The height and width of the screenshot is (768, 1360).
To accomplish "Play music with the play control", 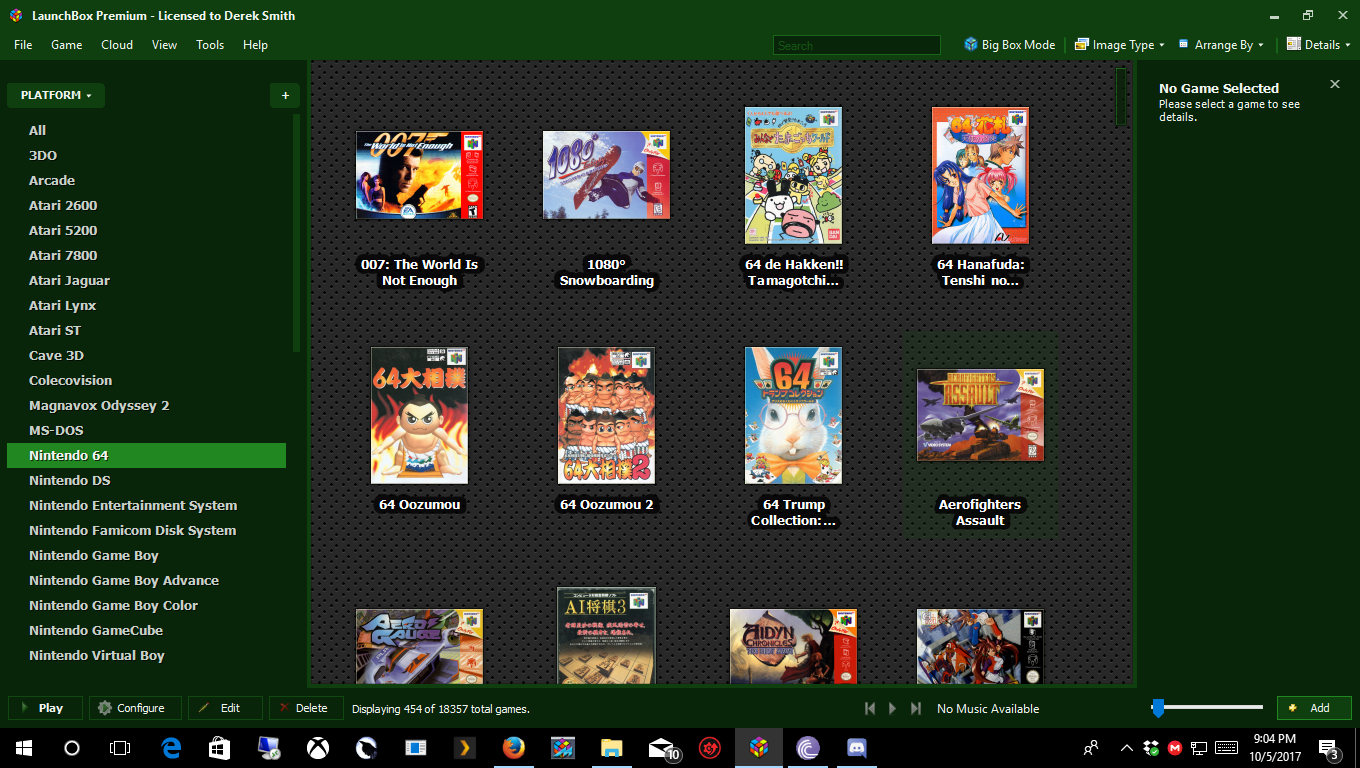I will (893, 708).
